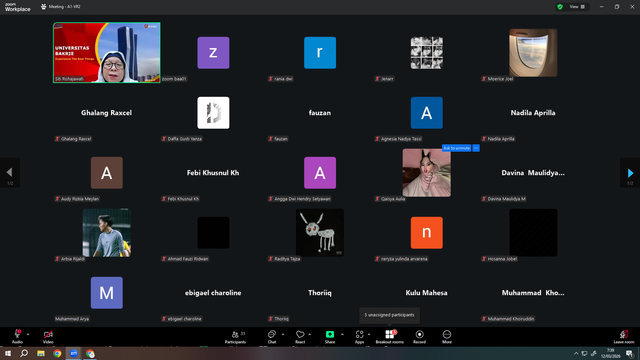
Task: Click the ebigael charoline name
Action: (x=213, y=293)
